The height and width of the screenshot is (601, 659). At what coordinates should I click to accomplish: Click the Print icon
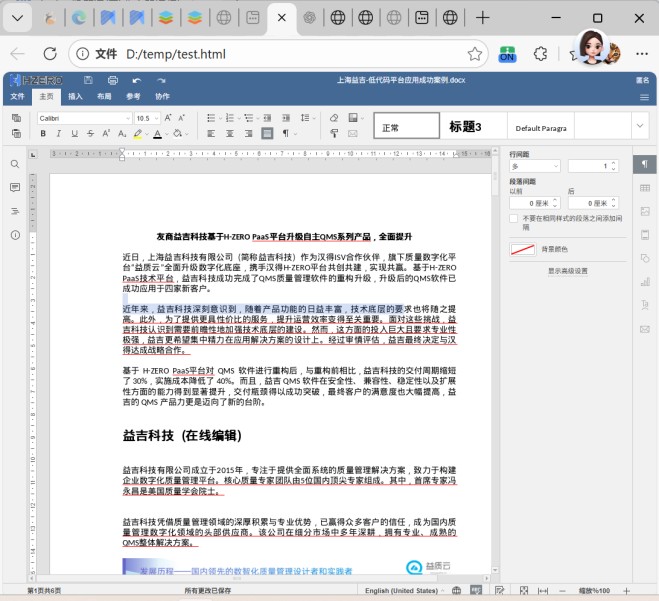[112, 80]
